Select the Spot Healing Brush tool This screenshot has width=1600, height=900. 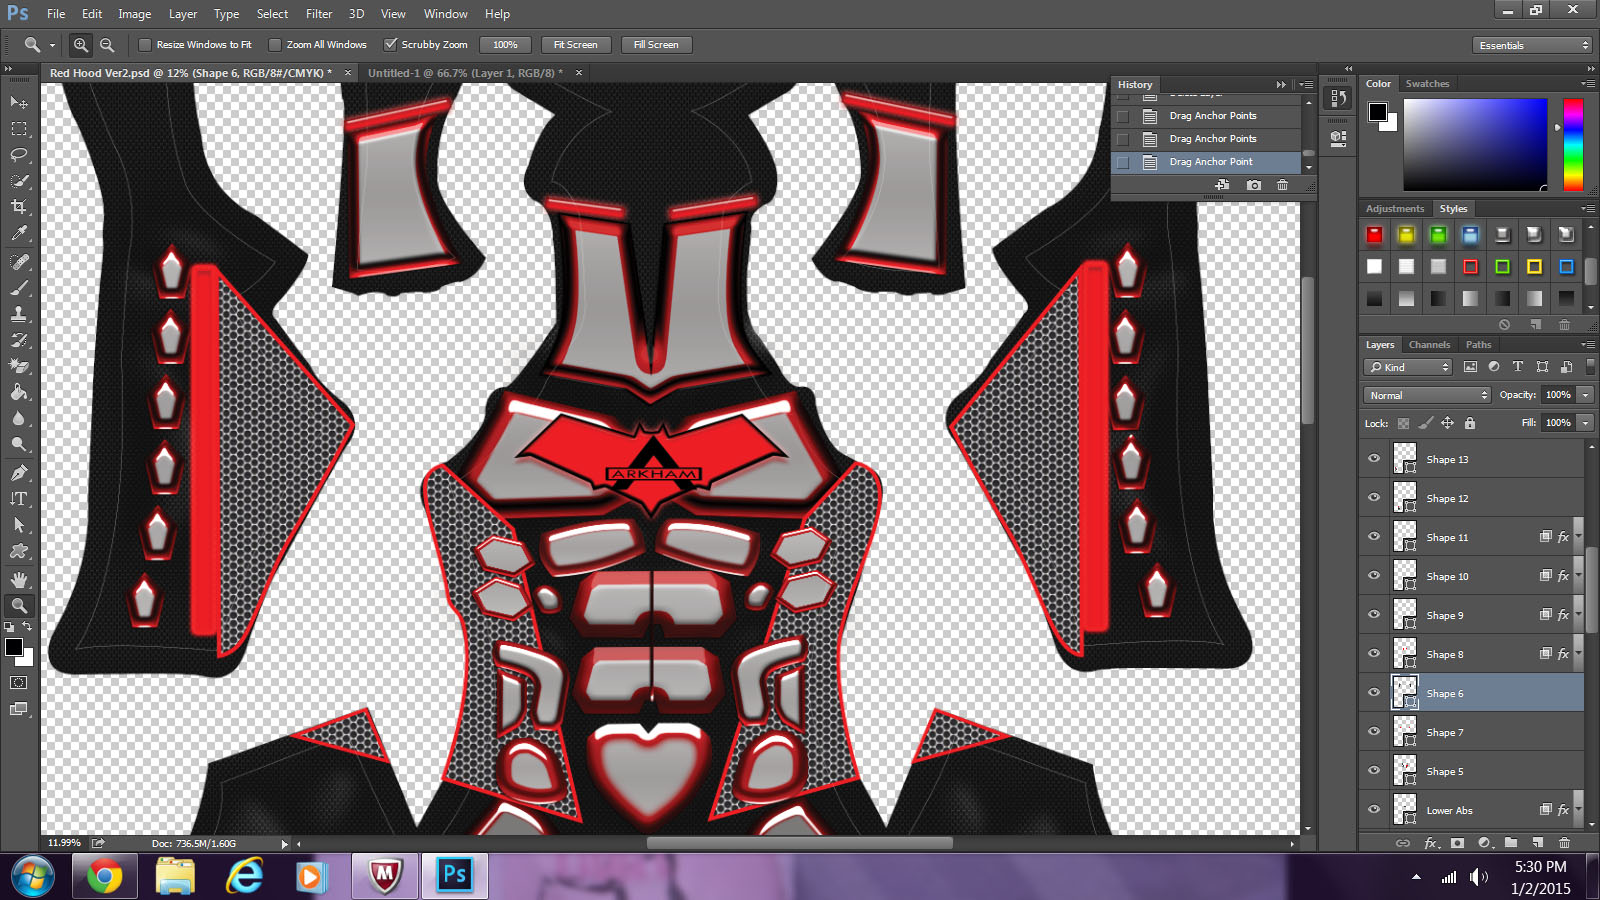19,262
